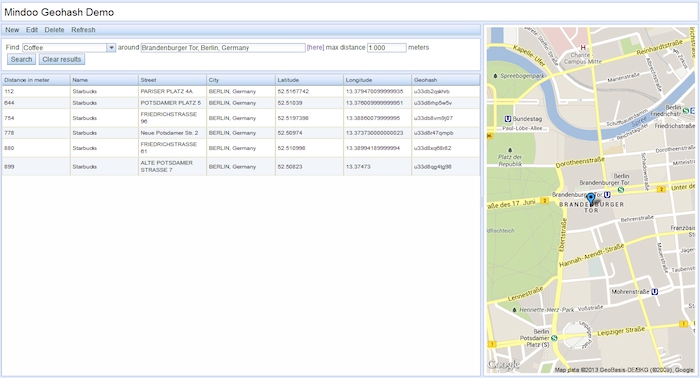Click latitude cell 52.5167742
The width and height of the screenshot is (700, 378).
click(293, 91)
